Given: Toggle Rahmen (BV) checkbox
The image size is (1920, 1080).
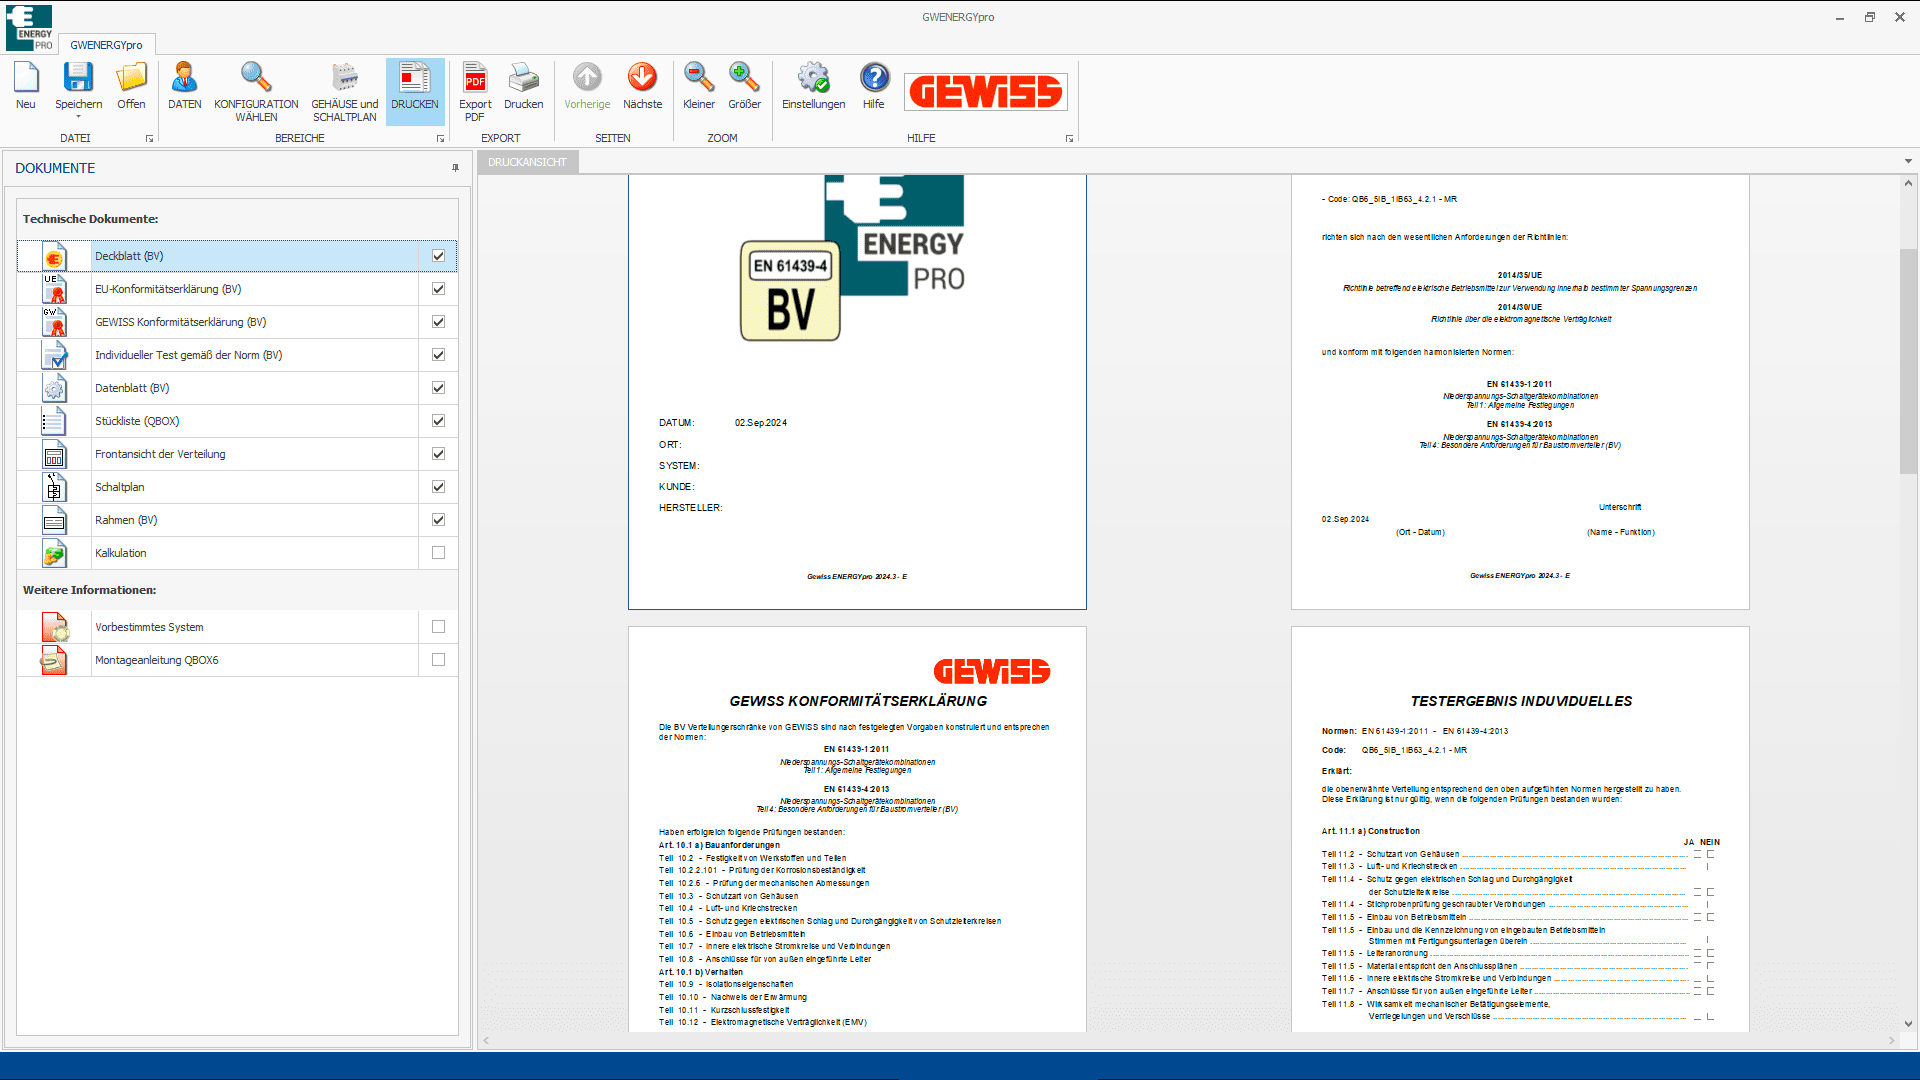Looking at the screenshot, I should click(x=438, y=520).
